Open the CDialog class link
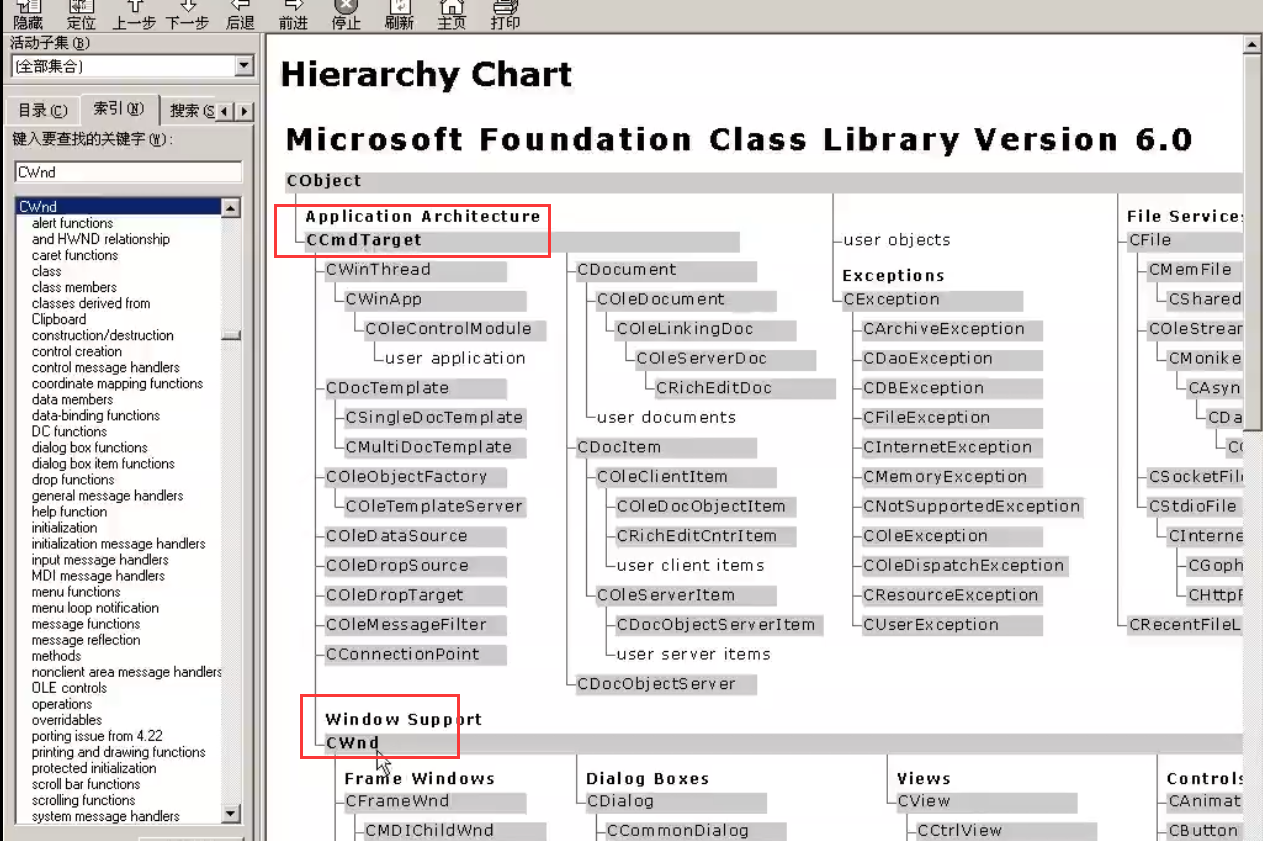This screenshot has height=841, width=1263. tap(620, 801)
